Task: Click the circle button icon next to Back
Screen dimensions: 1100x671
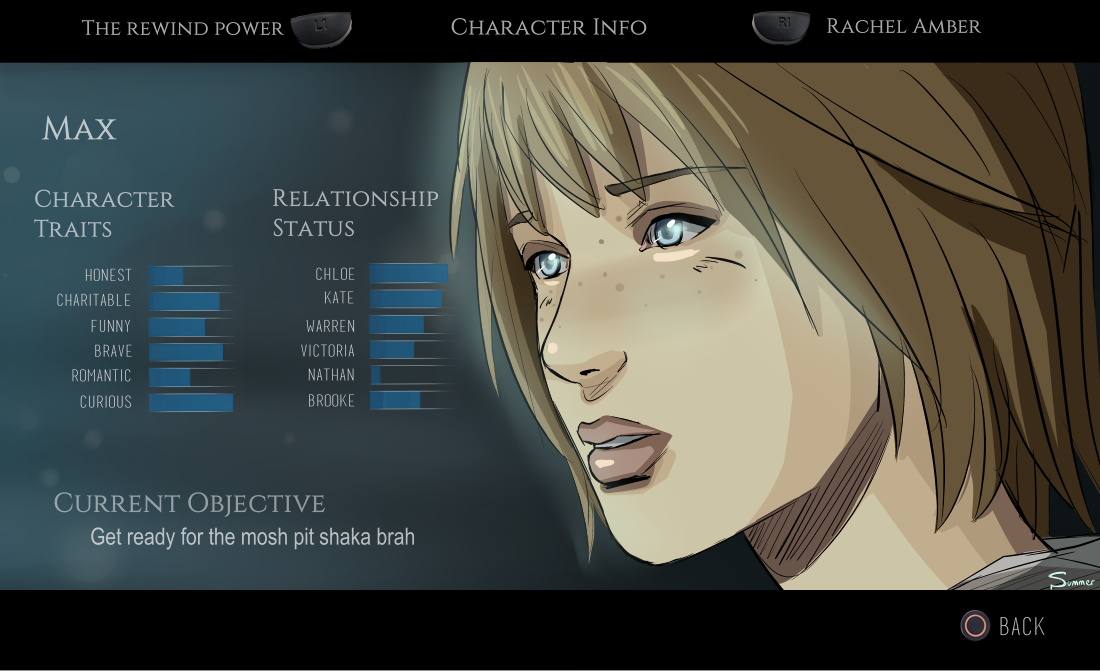Action: point(974,625)
